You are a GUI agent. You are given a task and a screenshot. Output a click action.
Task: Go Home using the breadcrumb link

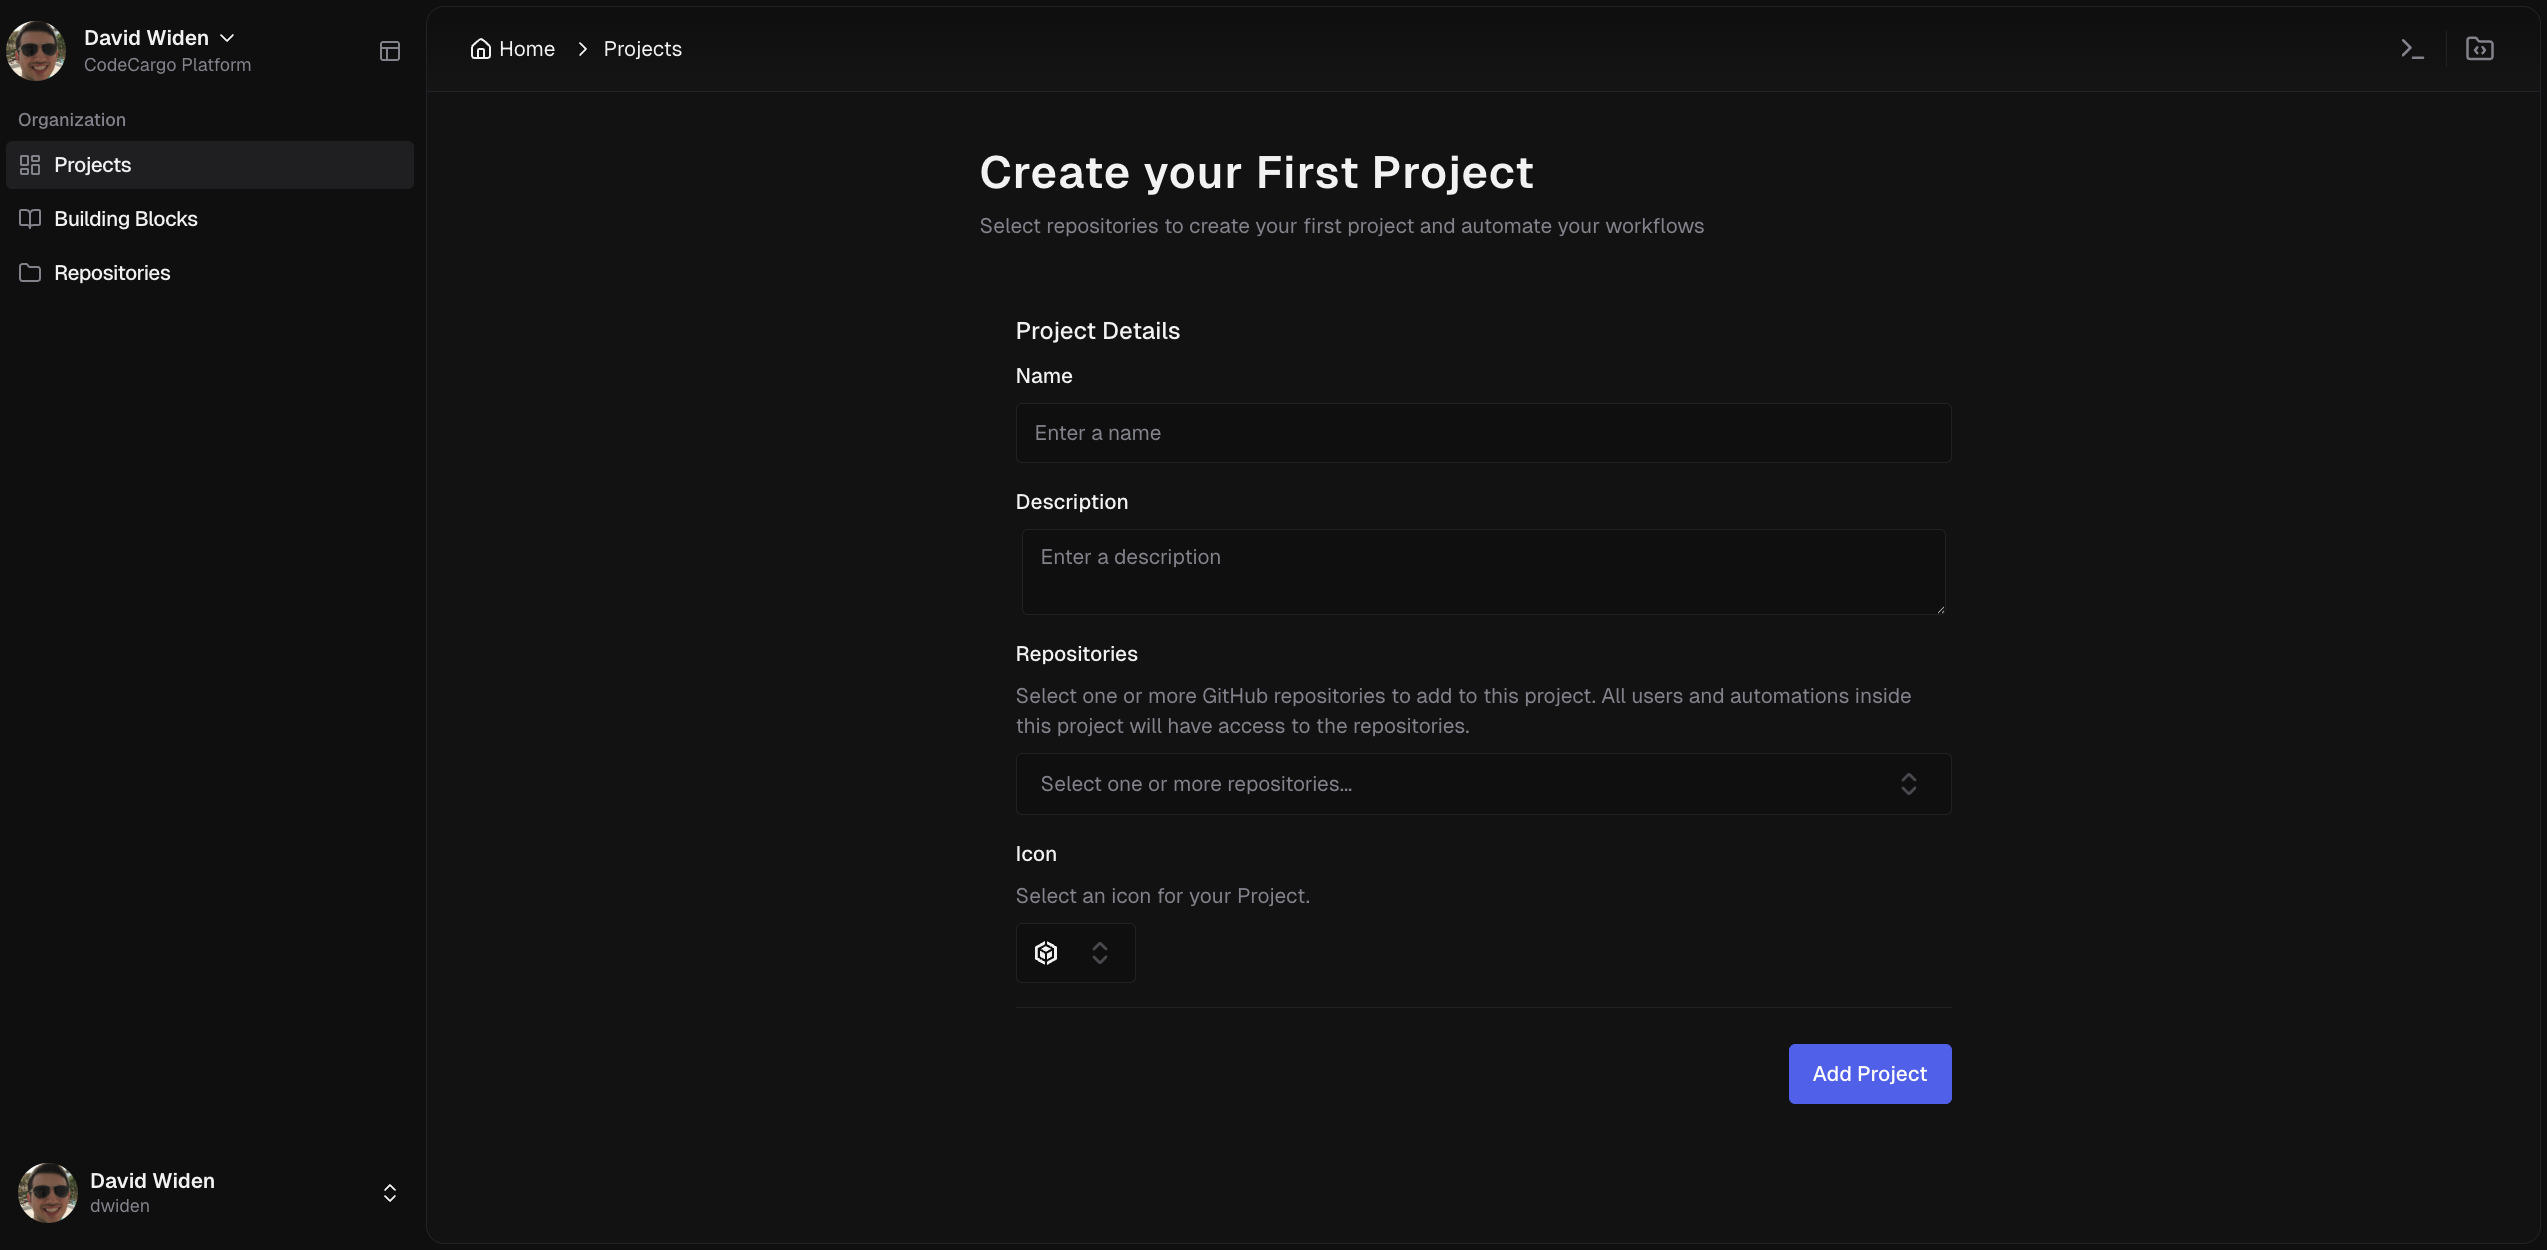pyautogui.click(x=527, y=48)
